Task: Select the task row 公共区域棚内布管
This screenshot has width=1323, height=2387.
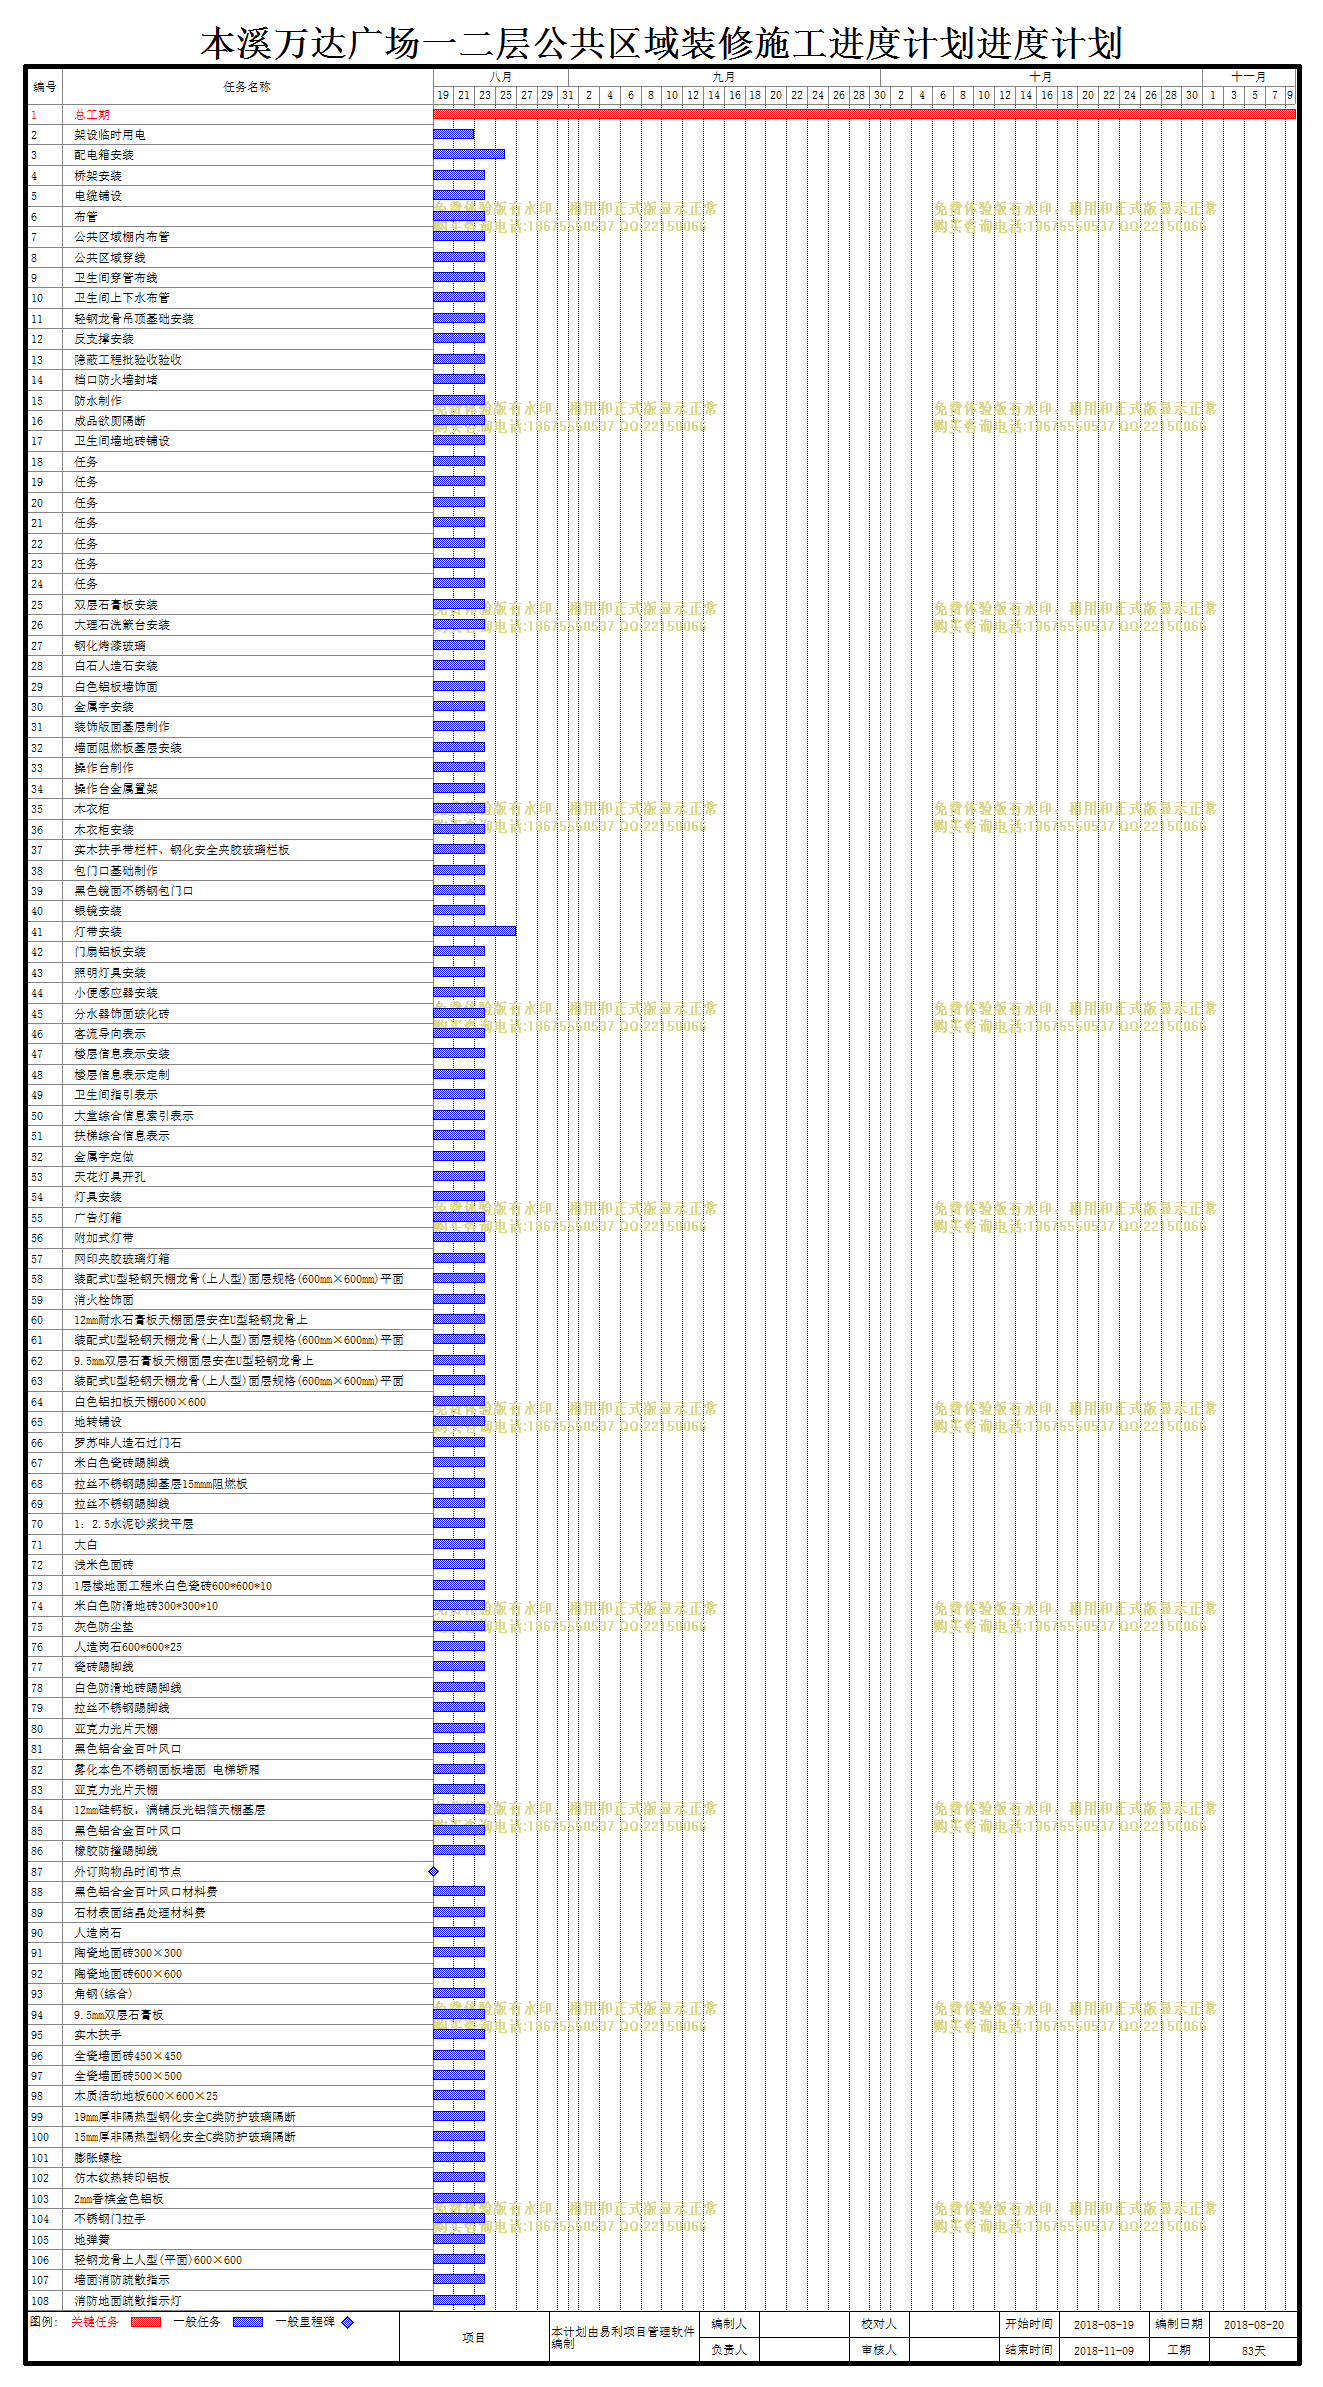Action: (229, 237)
